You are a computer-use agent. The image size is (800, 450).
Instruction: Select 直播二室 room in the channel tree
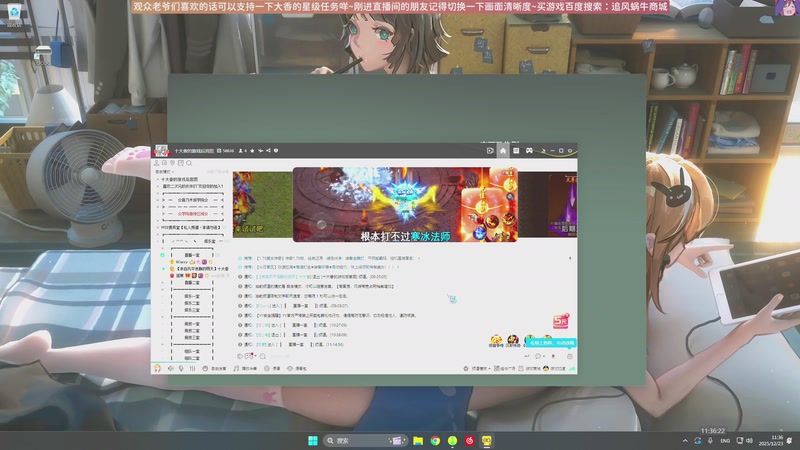click(192, 282)
